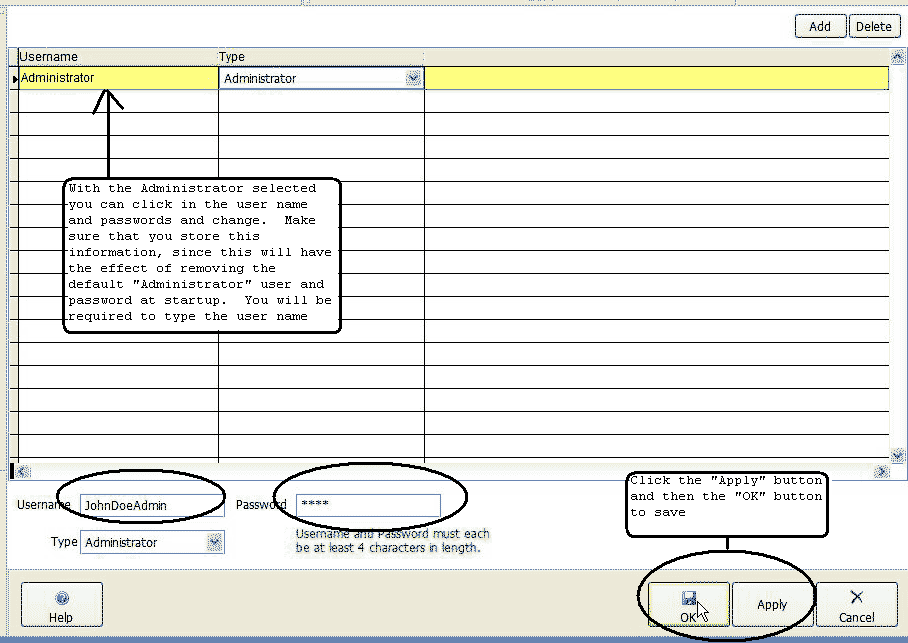Click the row selector arrow beside Administrator
908x643 pixels.
tap(14, 79)
